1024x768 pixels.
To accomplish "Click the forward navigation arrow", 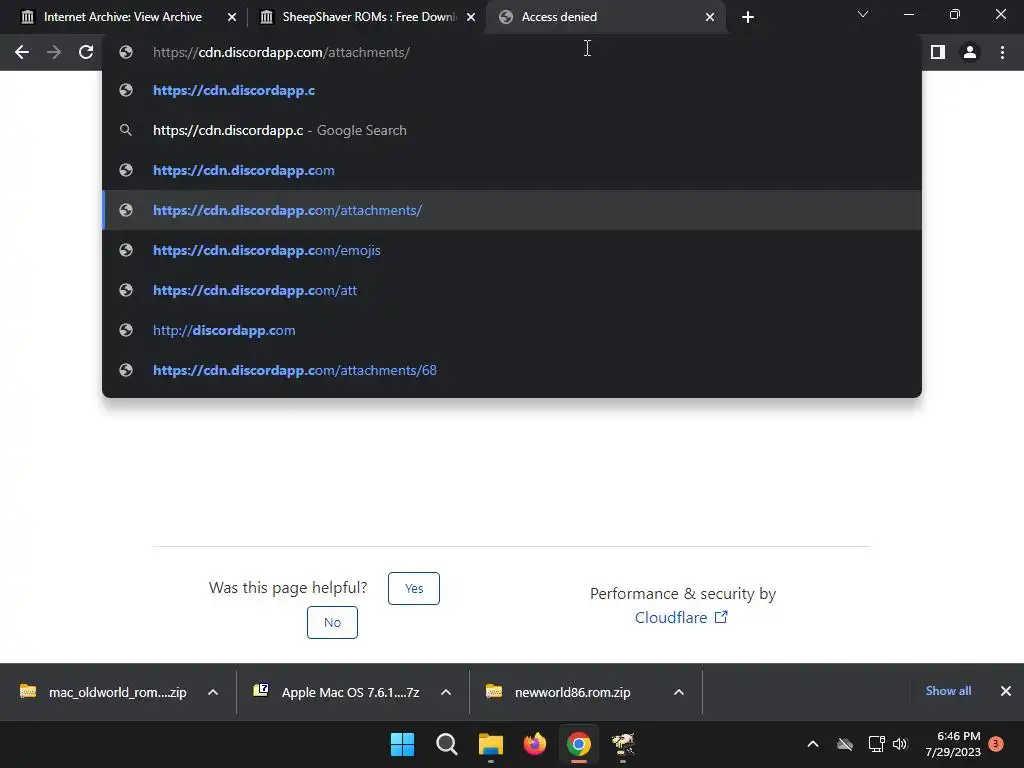I will [x=54, y=52].
